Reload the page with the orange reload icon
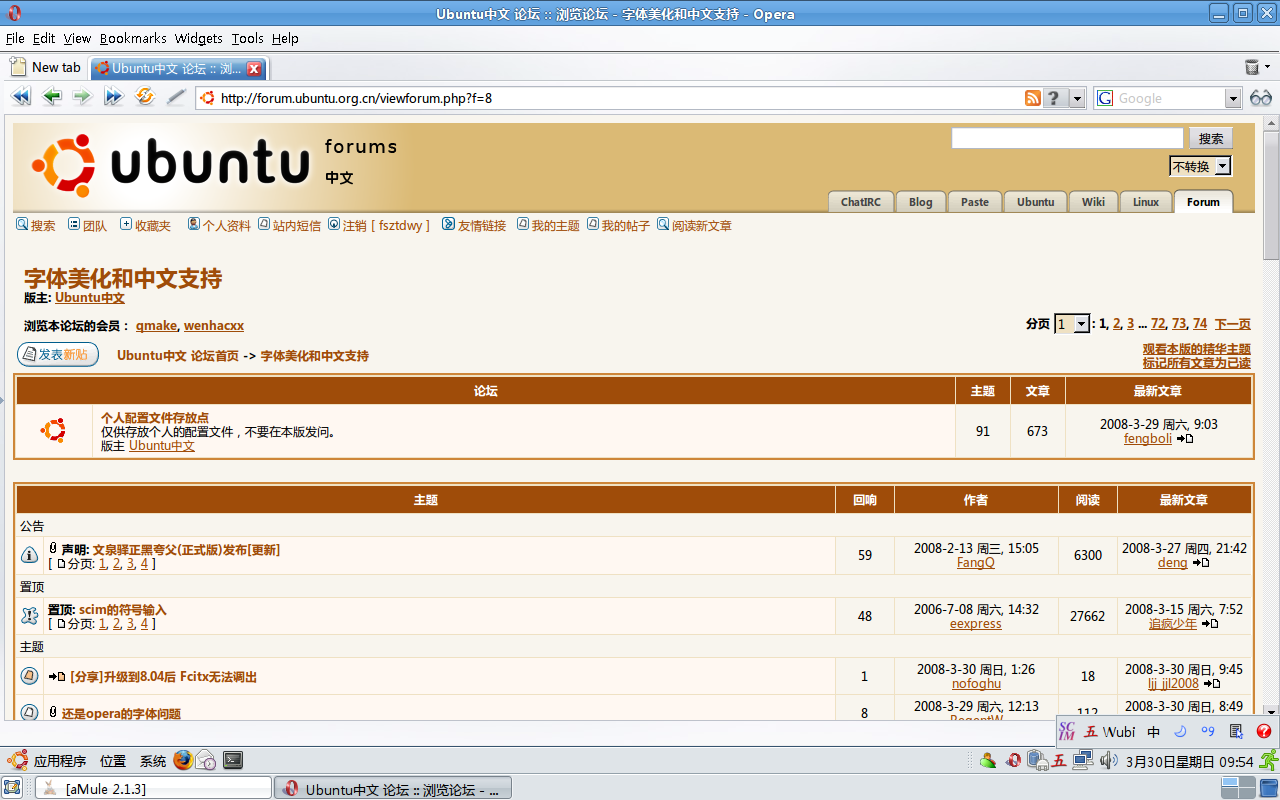Viewport: 1280px width, 800px height. click(x=145, y=97)
